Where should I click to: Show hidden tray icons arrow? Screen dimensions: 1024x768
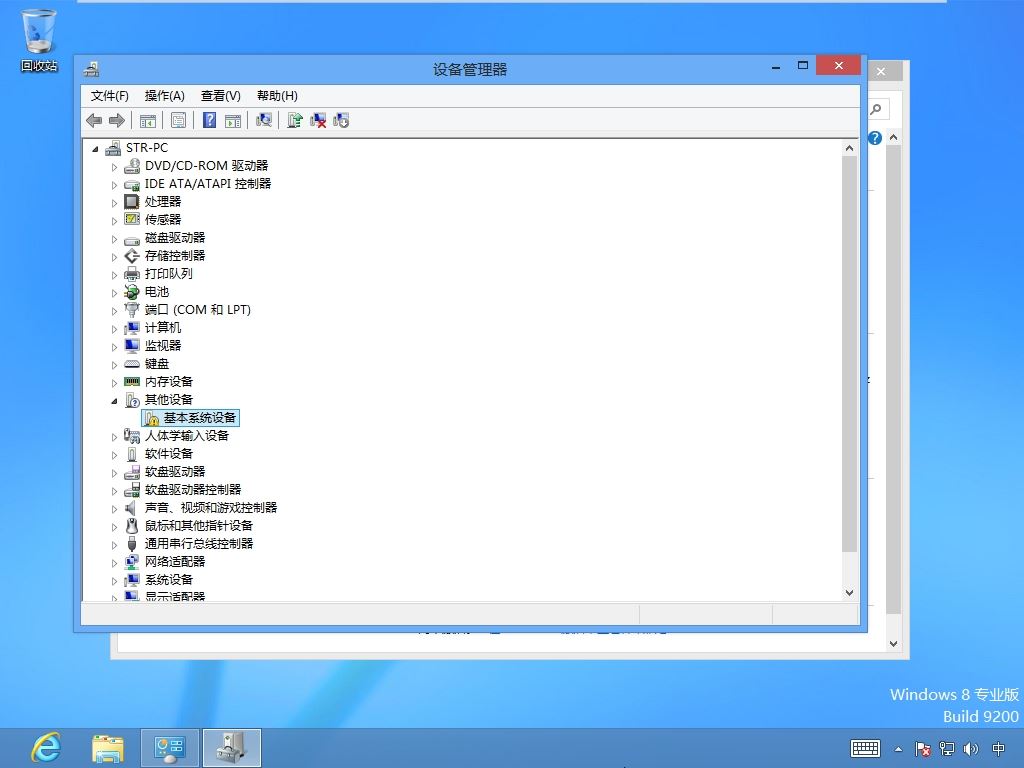click(x=899, y=749)
